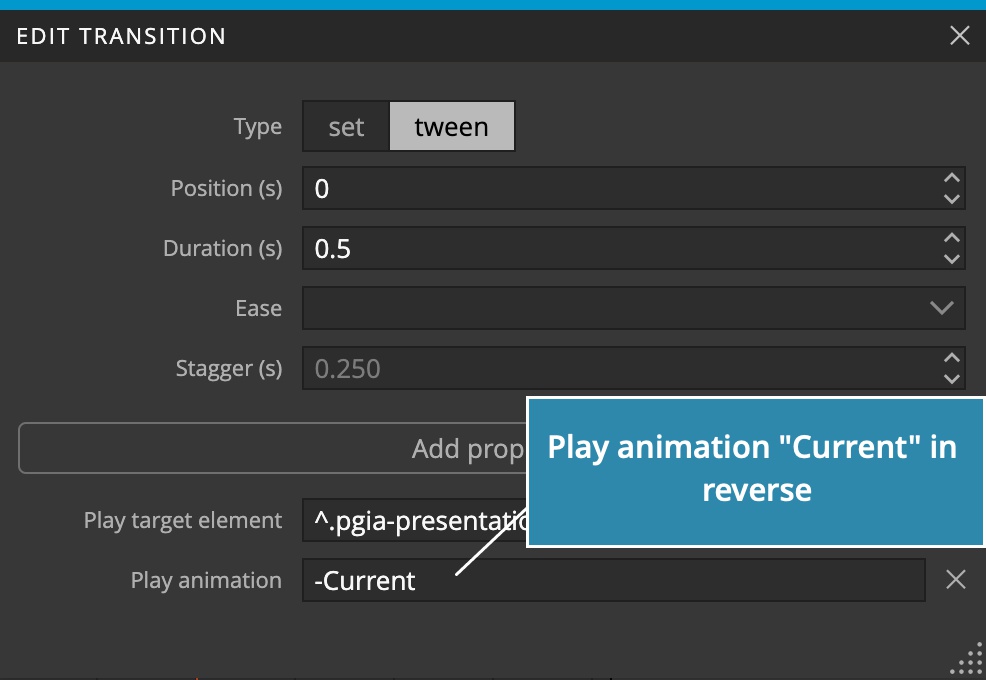Image resolution: width=986 pixels, height=680 pixels.
Task: Edit the Play target element field
Action: point(414,520)
